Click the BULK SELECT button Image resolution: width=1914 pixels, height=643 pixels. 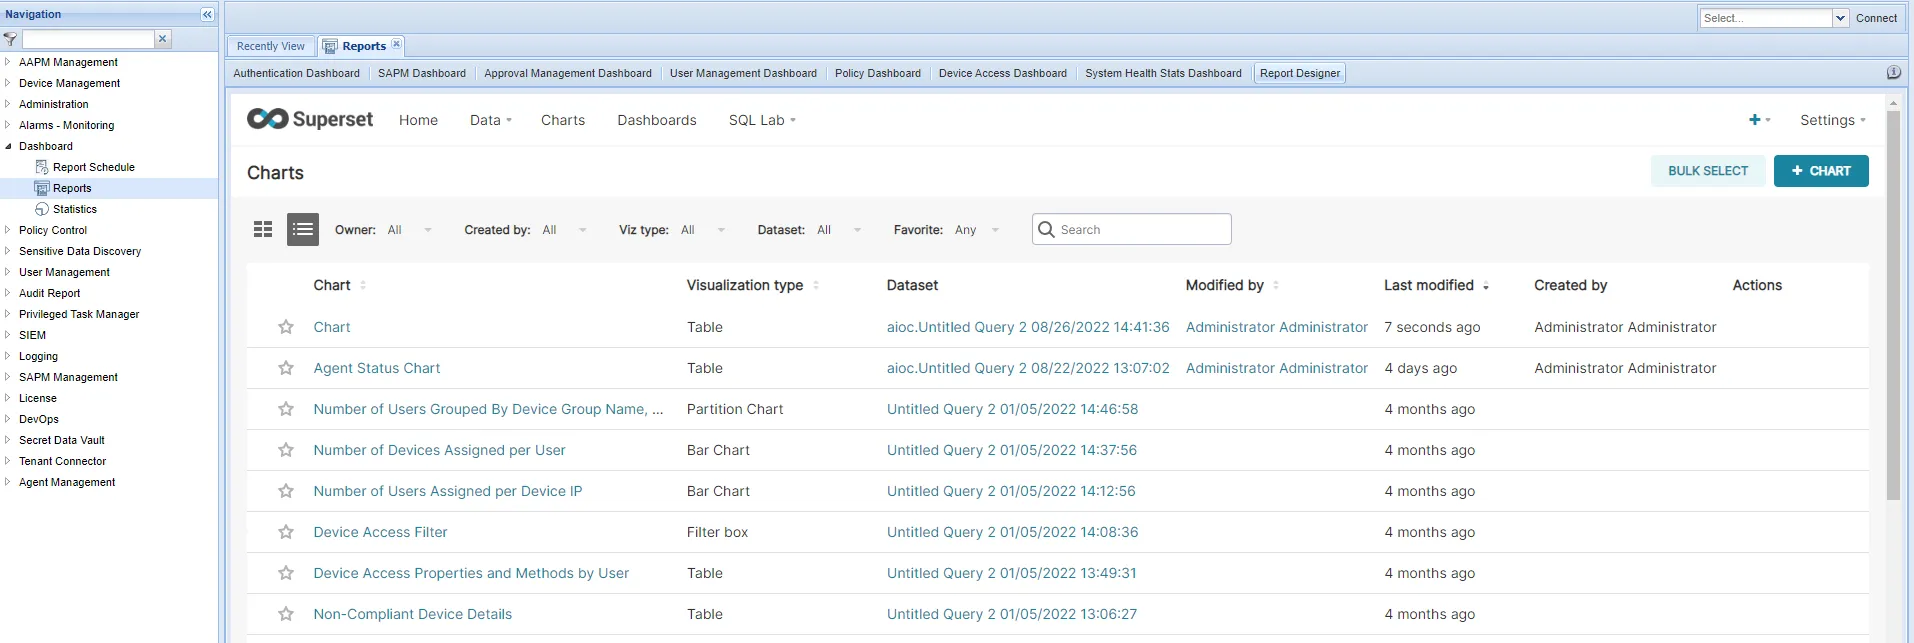(x=1708, y=171)
